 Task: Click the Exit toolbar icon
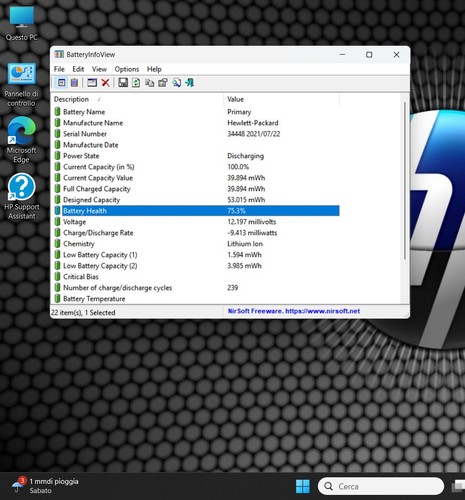[190, 83]
